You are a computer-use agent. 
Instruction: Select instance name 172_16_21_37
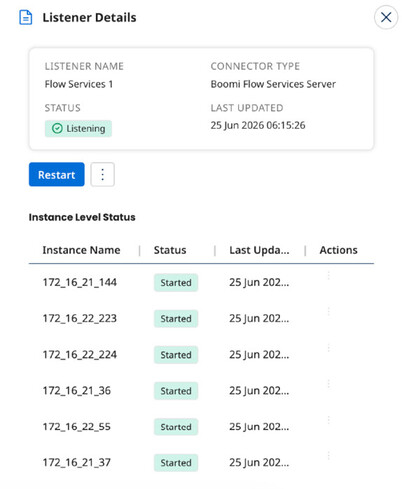pos(77,462)
